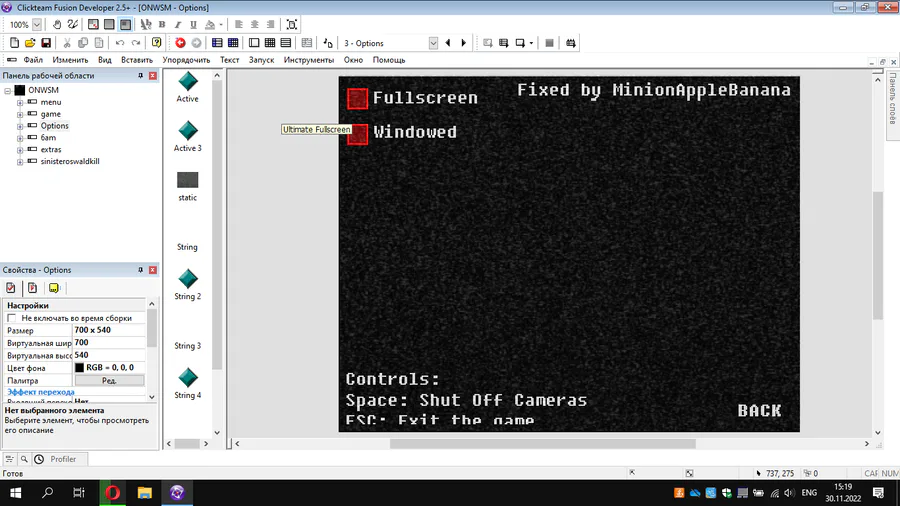Click the New file icon
The width and height of the screenshot is (900, 506).
[14, 43]
